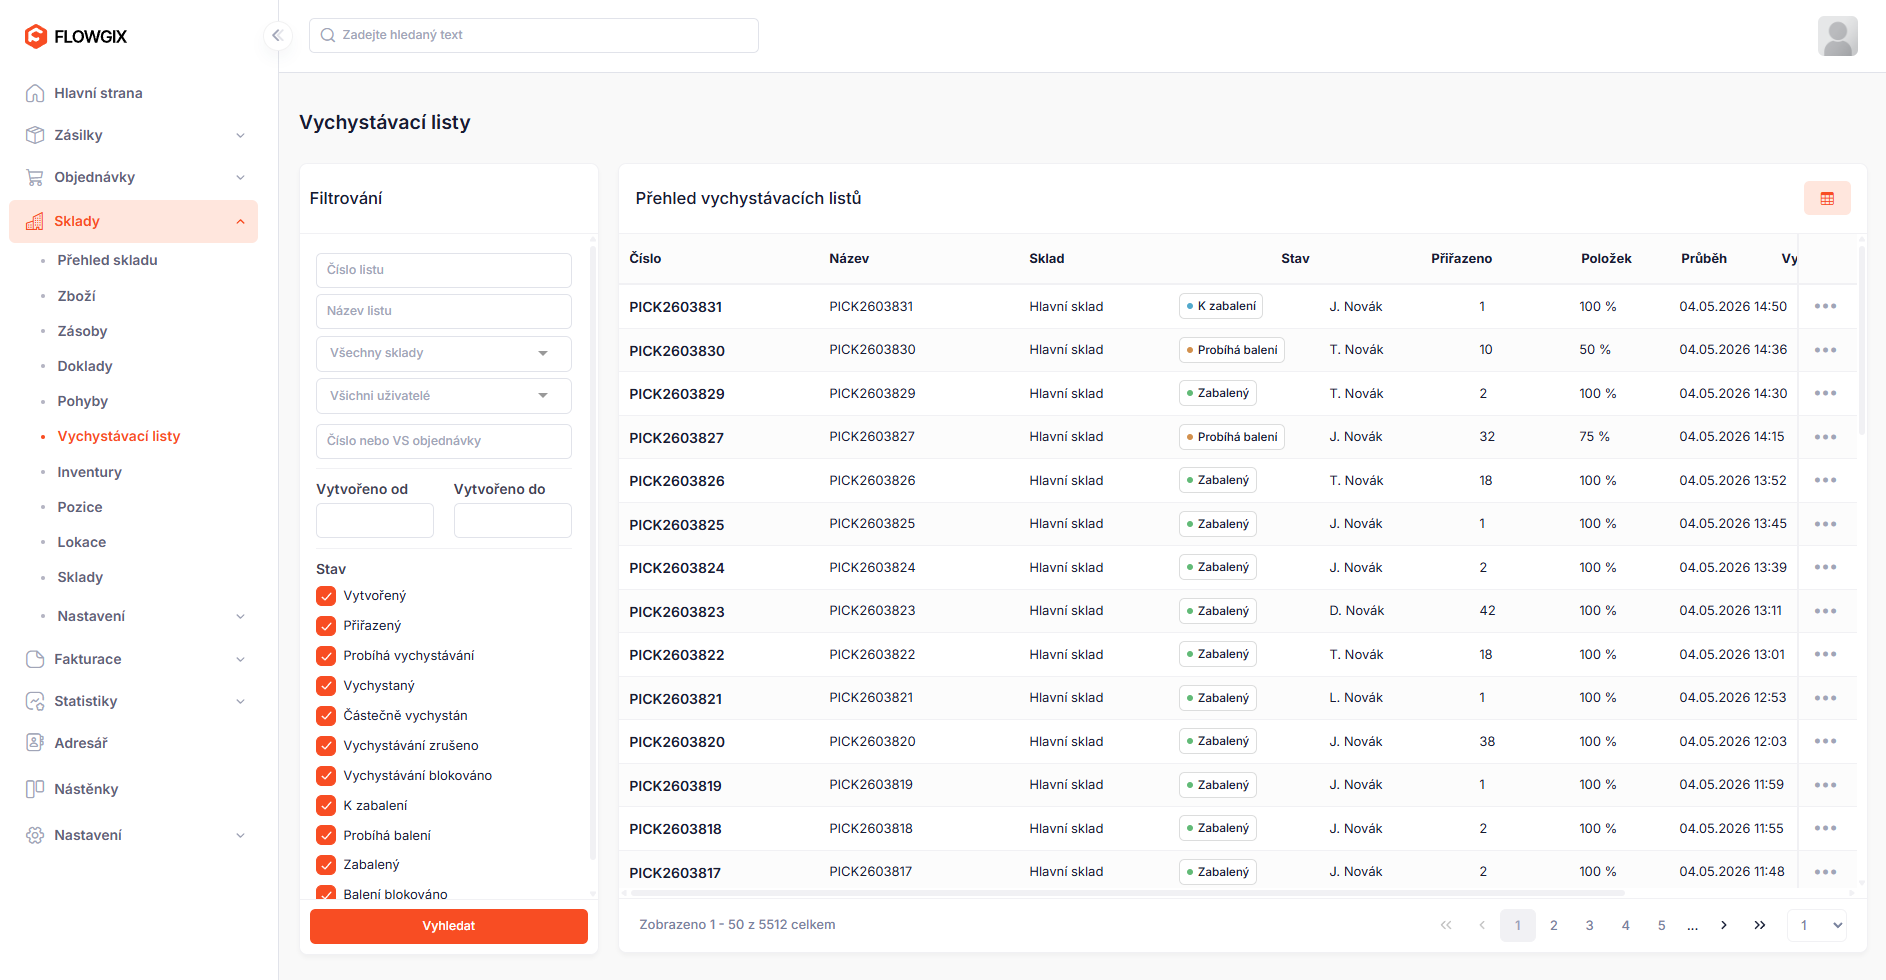This screenshot has width=1886, height=980.
Task: Open Doklady menu item
Action: point(85,366)
